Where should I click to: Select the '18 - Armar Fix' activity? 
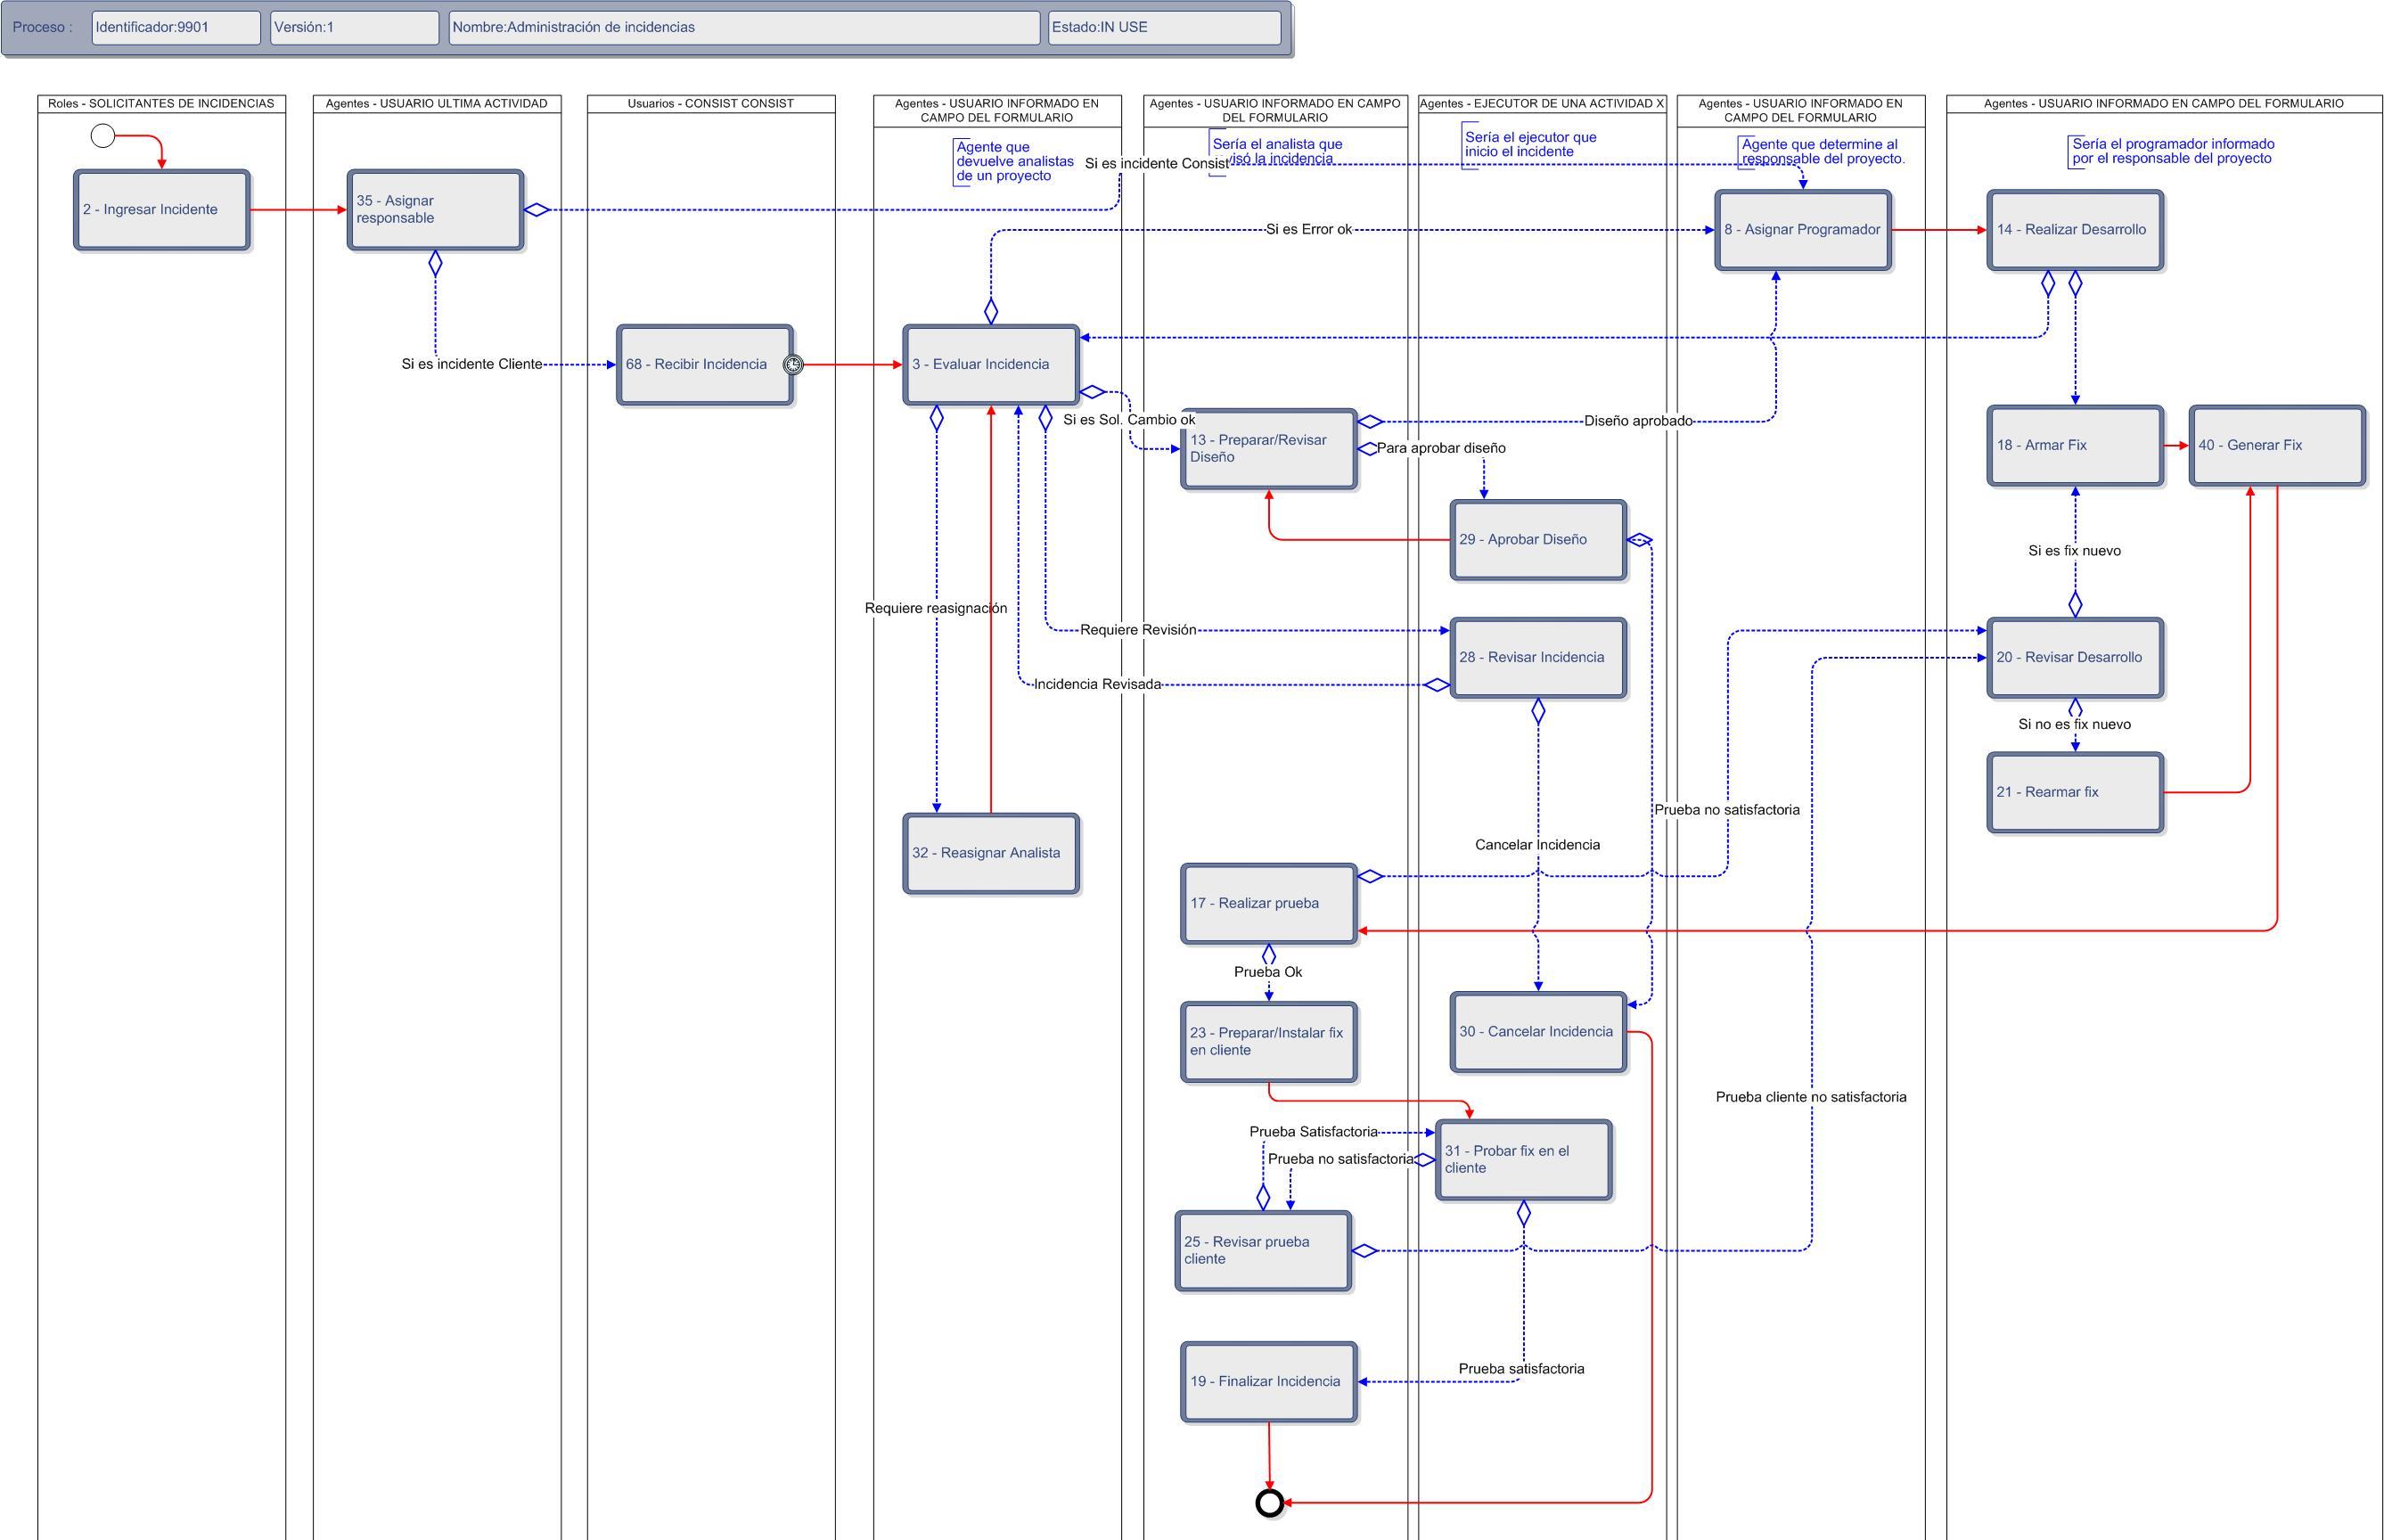point(2075,446)
